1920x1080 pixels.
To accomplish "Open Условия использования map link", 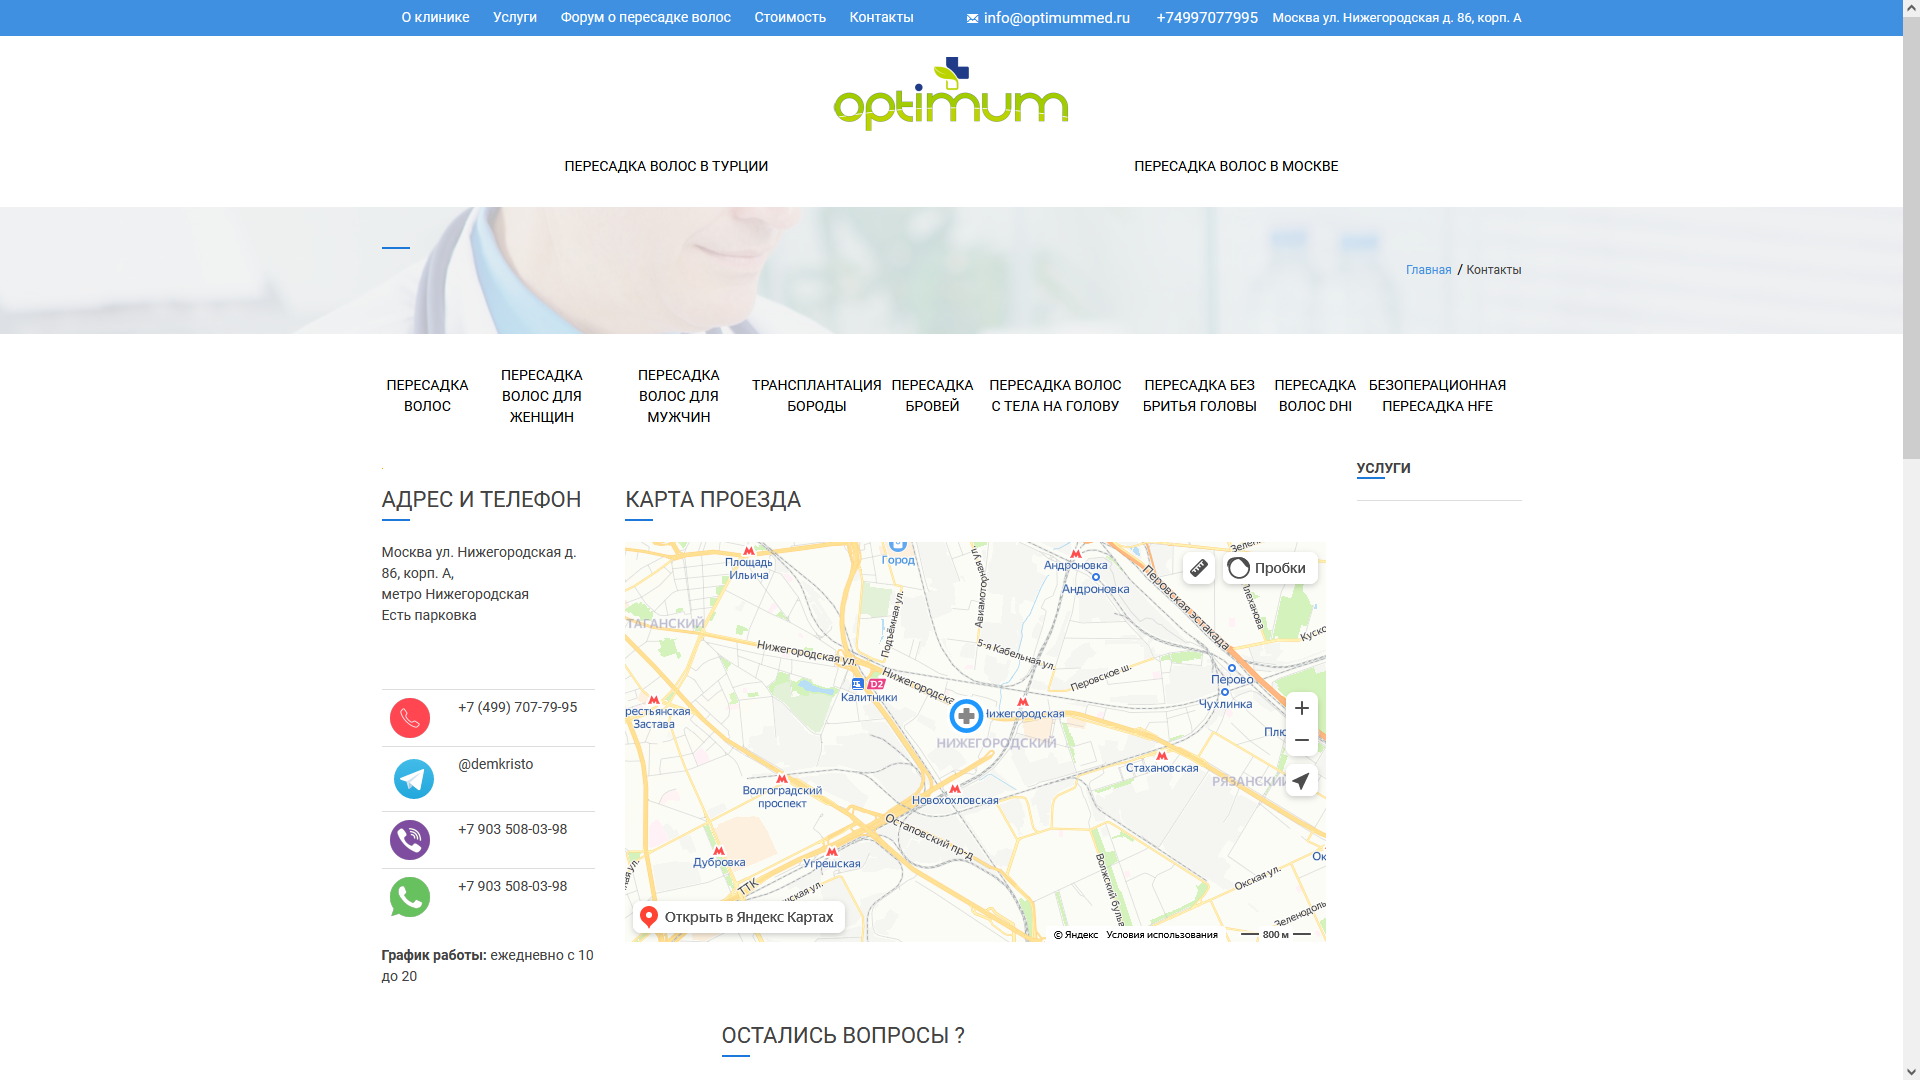I will click(x=1162, y=935).
